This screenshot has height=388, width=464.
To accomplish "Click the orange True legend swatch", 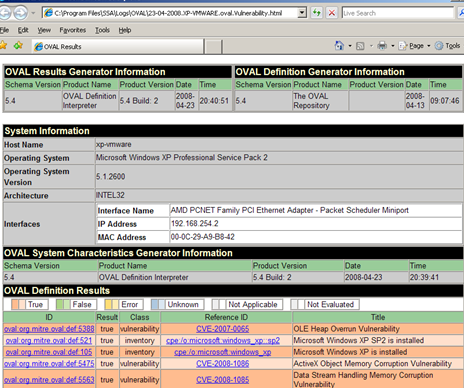I will click(x=18, y=304).
